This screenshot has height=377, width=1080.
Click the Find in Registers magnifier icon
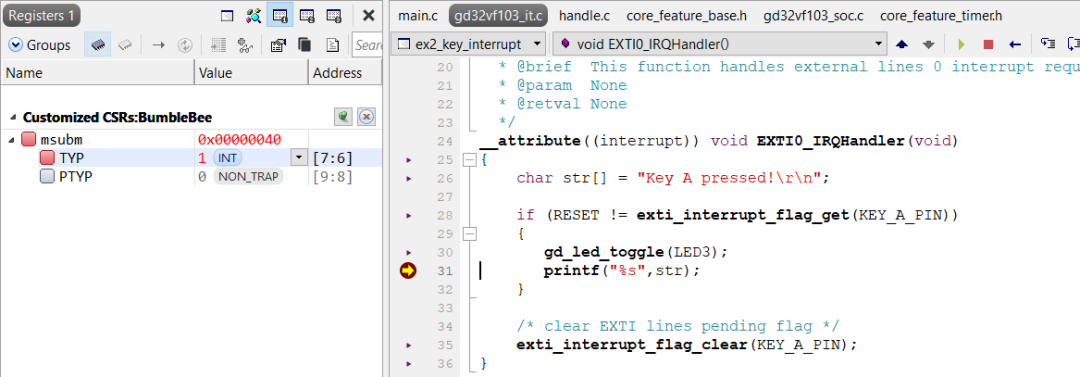pyautogui.click(x=253, y=15)
